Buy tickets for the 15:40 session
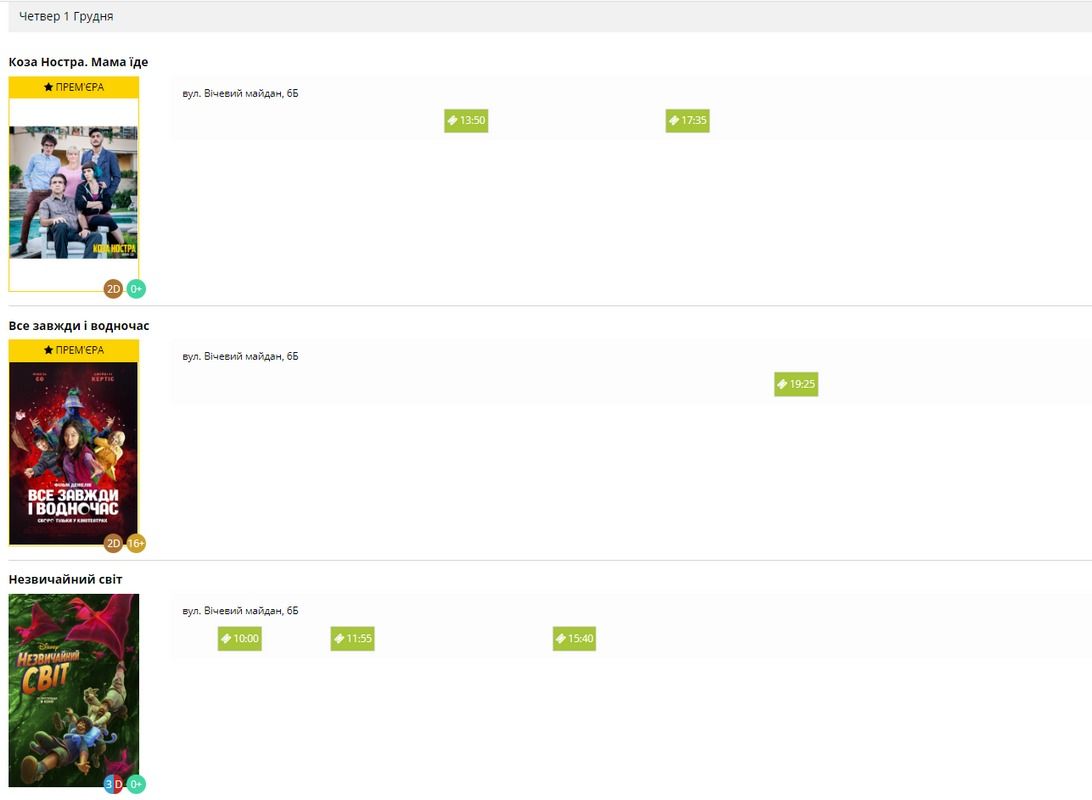1092x800 pixels. point(574,639)
